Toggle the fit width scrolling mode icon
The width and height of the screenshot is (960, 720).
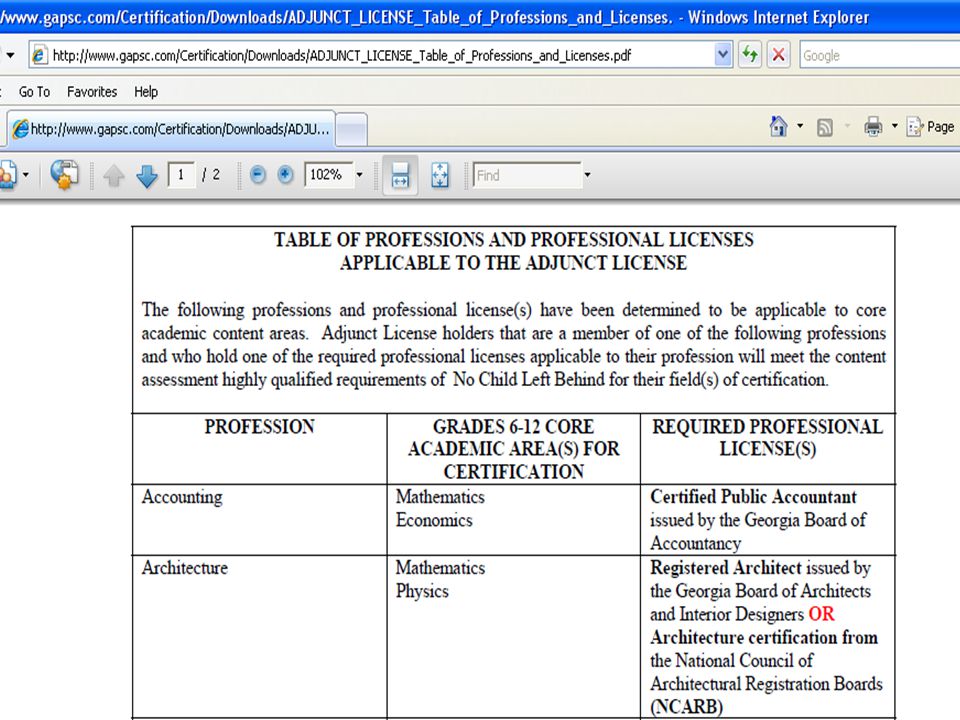tap(400, 175)
